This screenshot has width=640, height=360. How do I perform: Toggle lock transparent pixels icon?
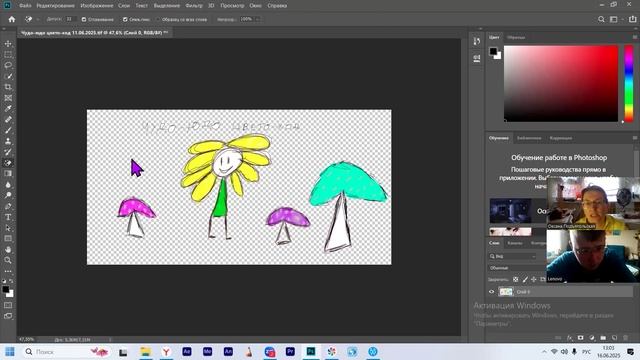click(516, 280)
